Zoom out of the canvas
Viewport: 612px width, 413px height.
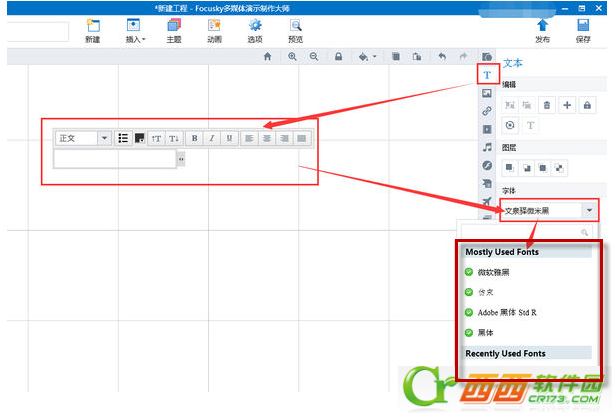click(x=314, y=57)
